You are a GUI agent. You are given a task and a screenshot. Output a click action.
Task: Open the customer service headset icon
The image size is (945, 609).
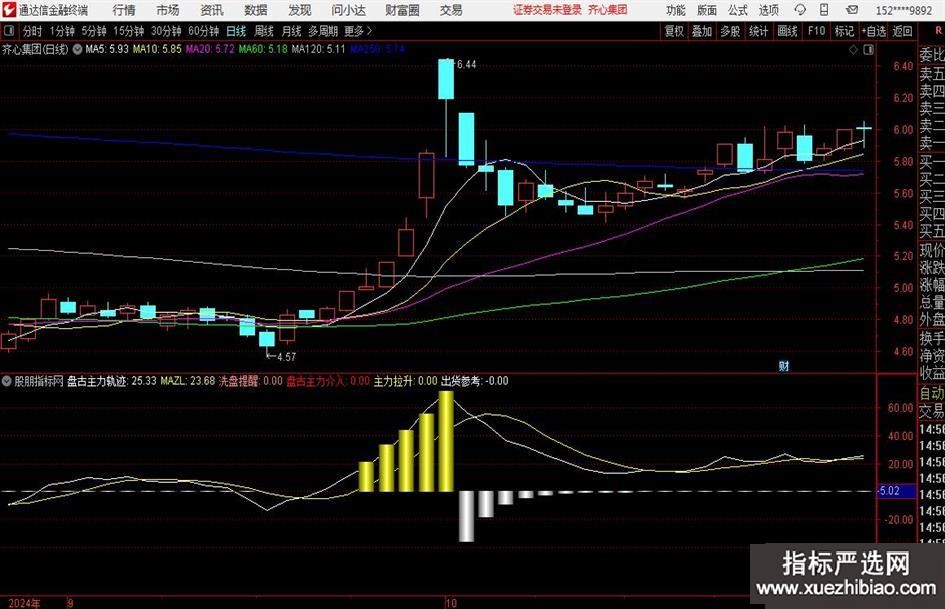pos(800,10)
